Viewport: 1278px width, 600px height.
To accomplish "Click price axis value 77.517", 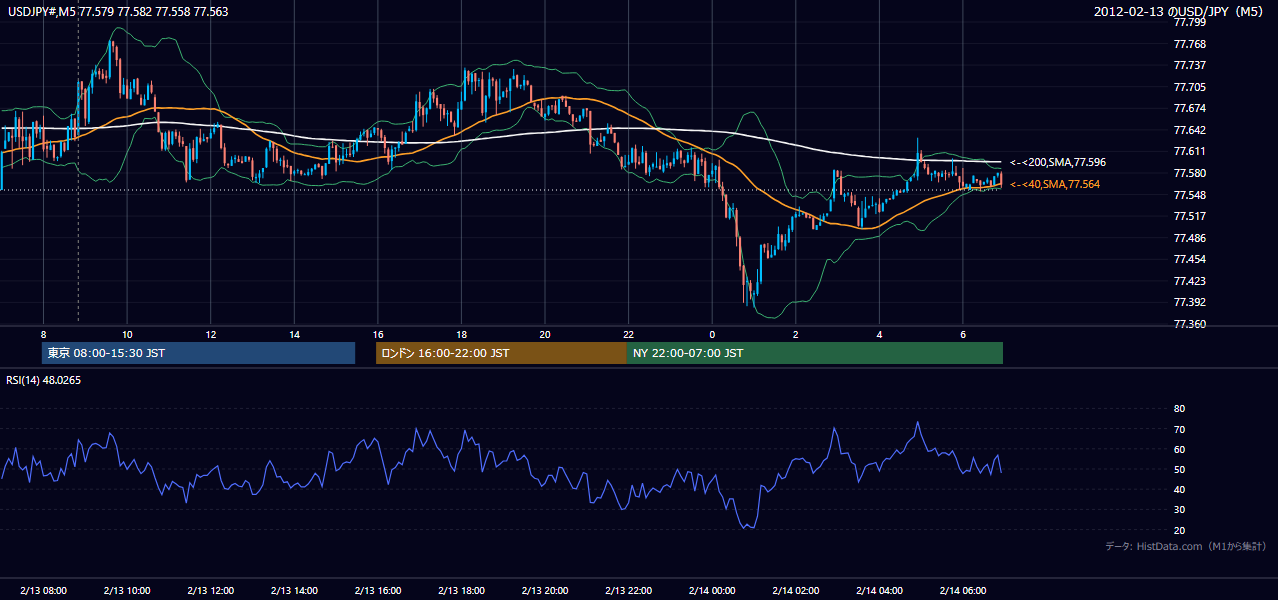I will [x=1189, y=216].
